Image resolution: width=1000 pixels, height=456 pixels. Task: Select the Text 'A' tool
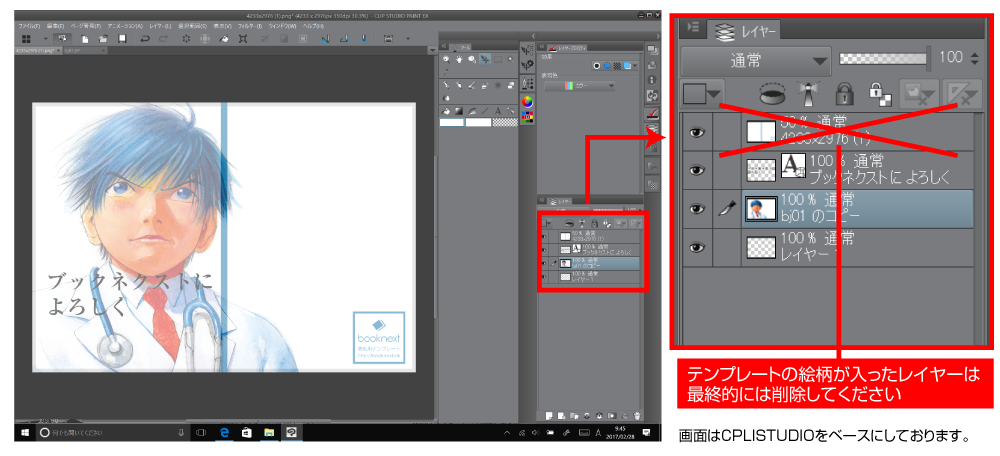point(497,111)
